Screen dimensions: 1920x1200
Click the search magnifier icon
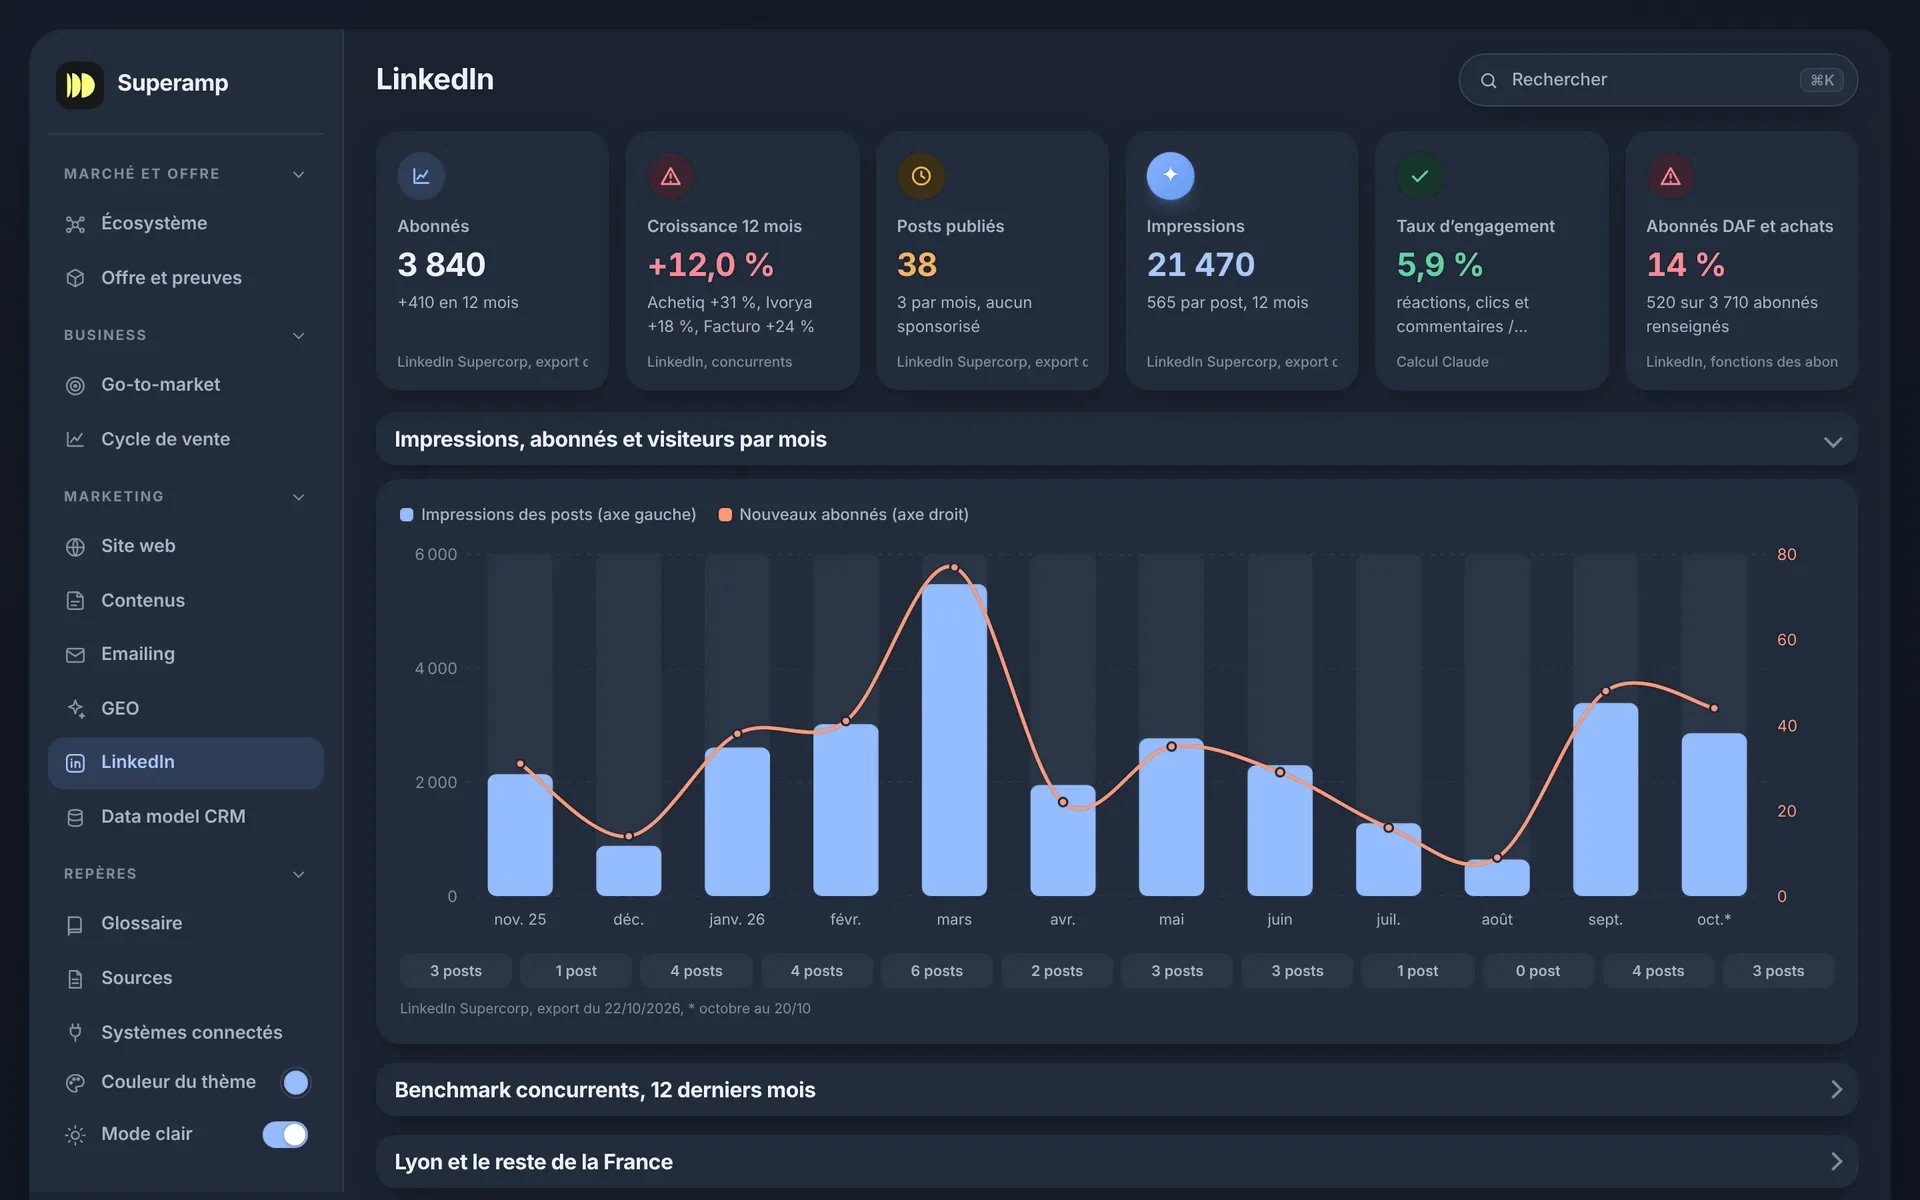click(1488, 80)
